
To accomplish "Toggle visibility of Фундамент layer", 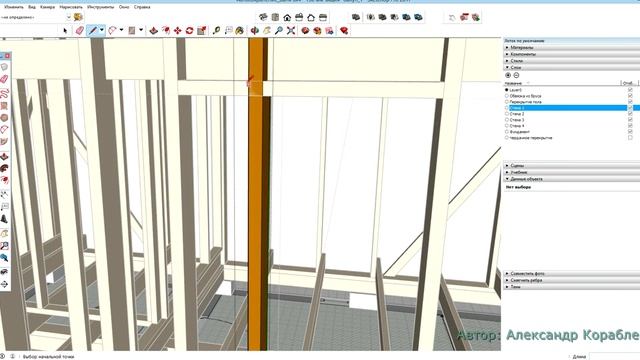I will pos(630,132).
